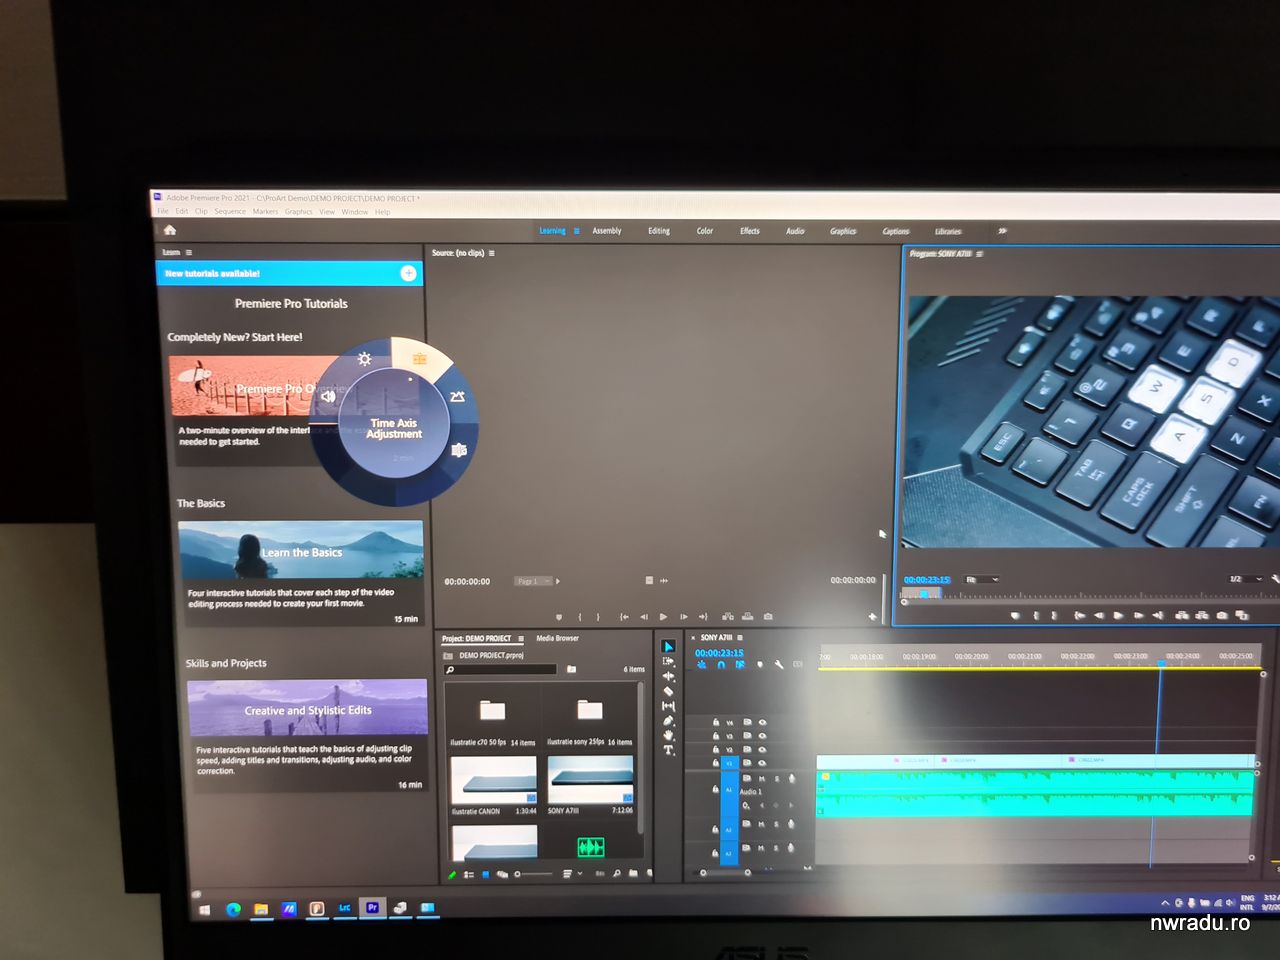1280x960 pixels.
Task: Select the SONY A7III sequence thumbnail
Action: (590, 780)
